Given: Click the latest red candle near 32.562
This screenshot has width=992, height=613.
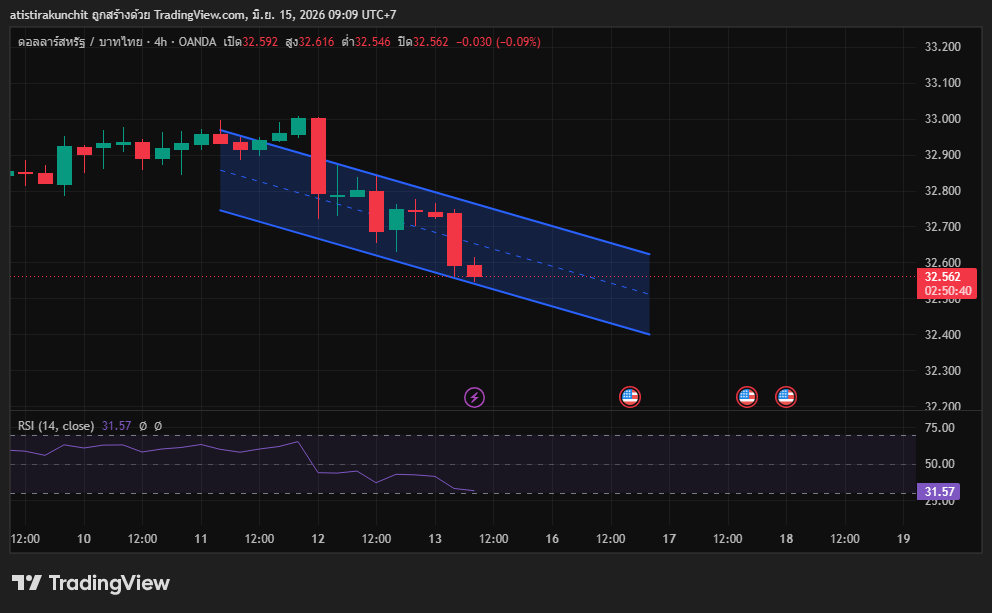Looking at the screenshot, I should 474,271.
